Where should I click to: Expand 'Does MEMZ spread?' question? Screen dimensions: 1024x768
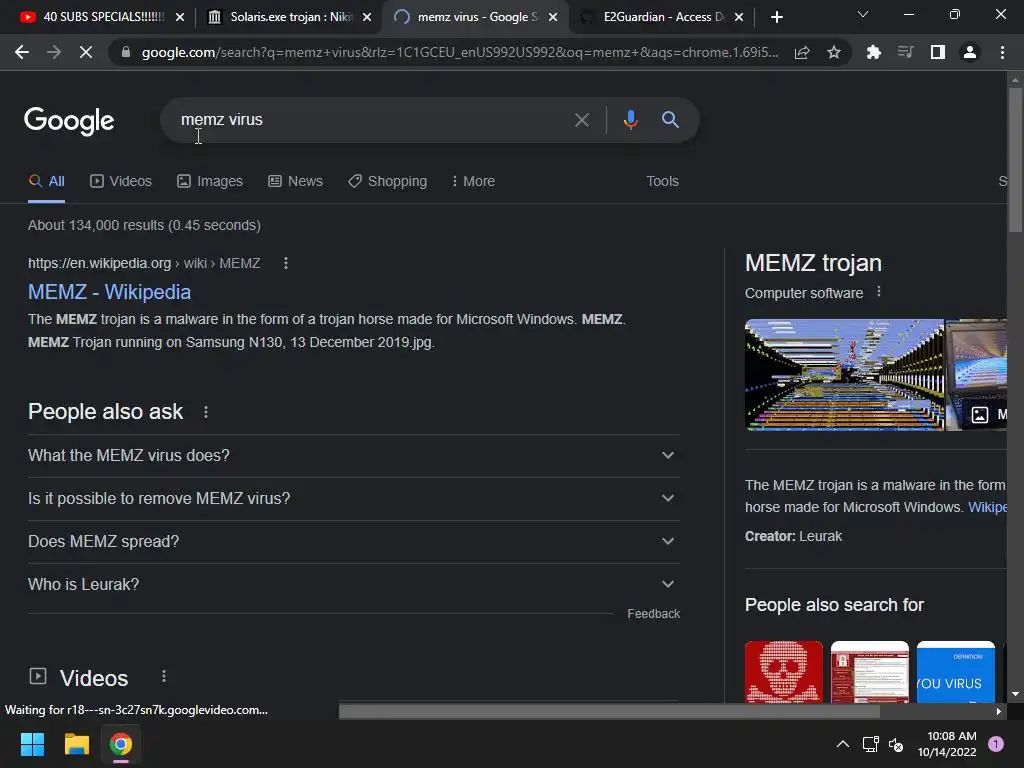pos(353,541)
